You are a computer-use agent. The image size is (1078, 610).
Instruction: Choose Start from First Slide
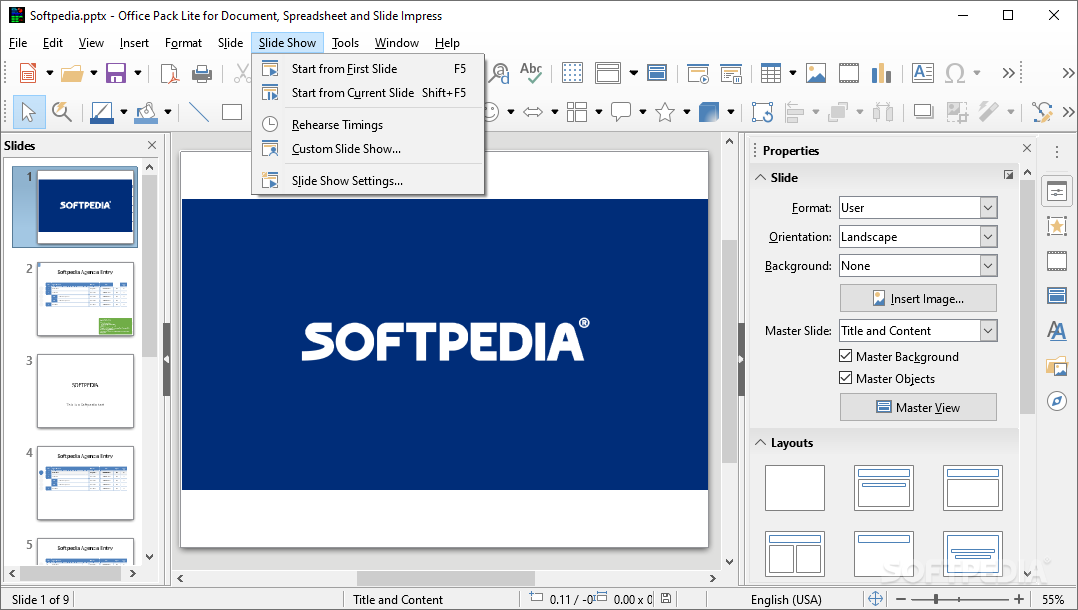click(x=368, y=69)
